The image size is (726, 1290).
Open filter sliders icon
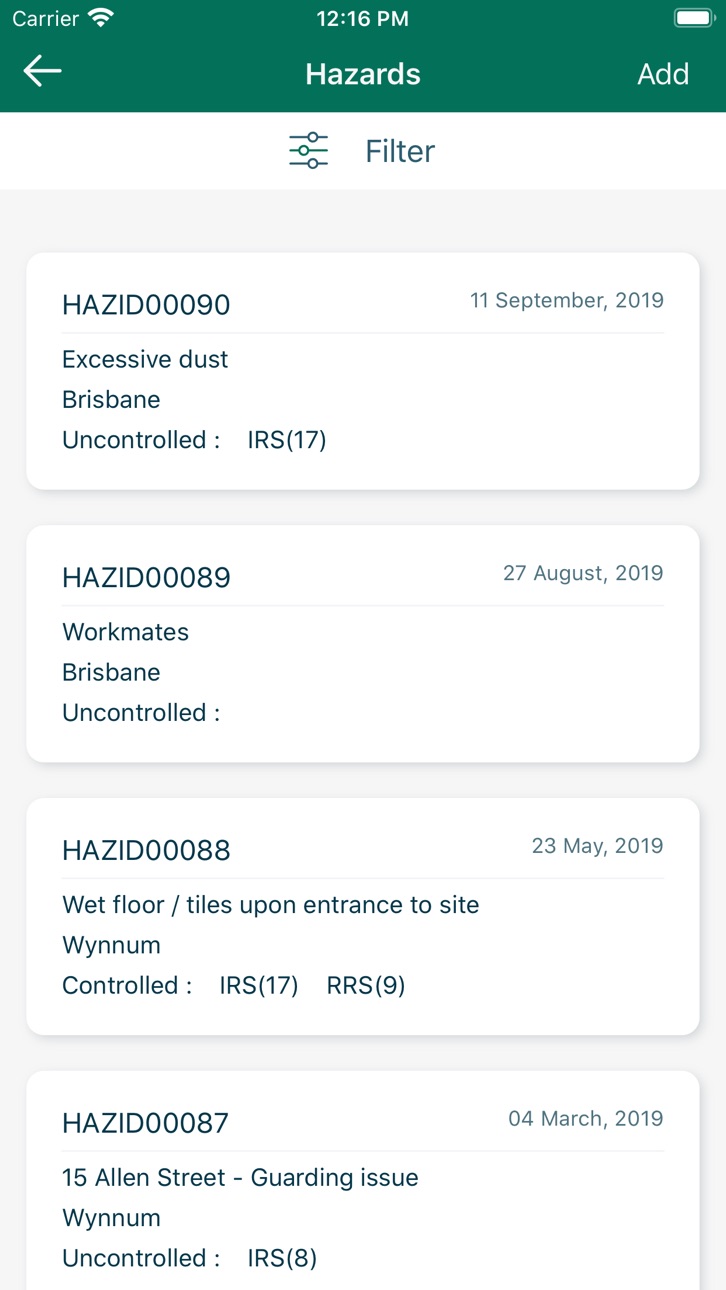[308, 150]
